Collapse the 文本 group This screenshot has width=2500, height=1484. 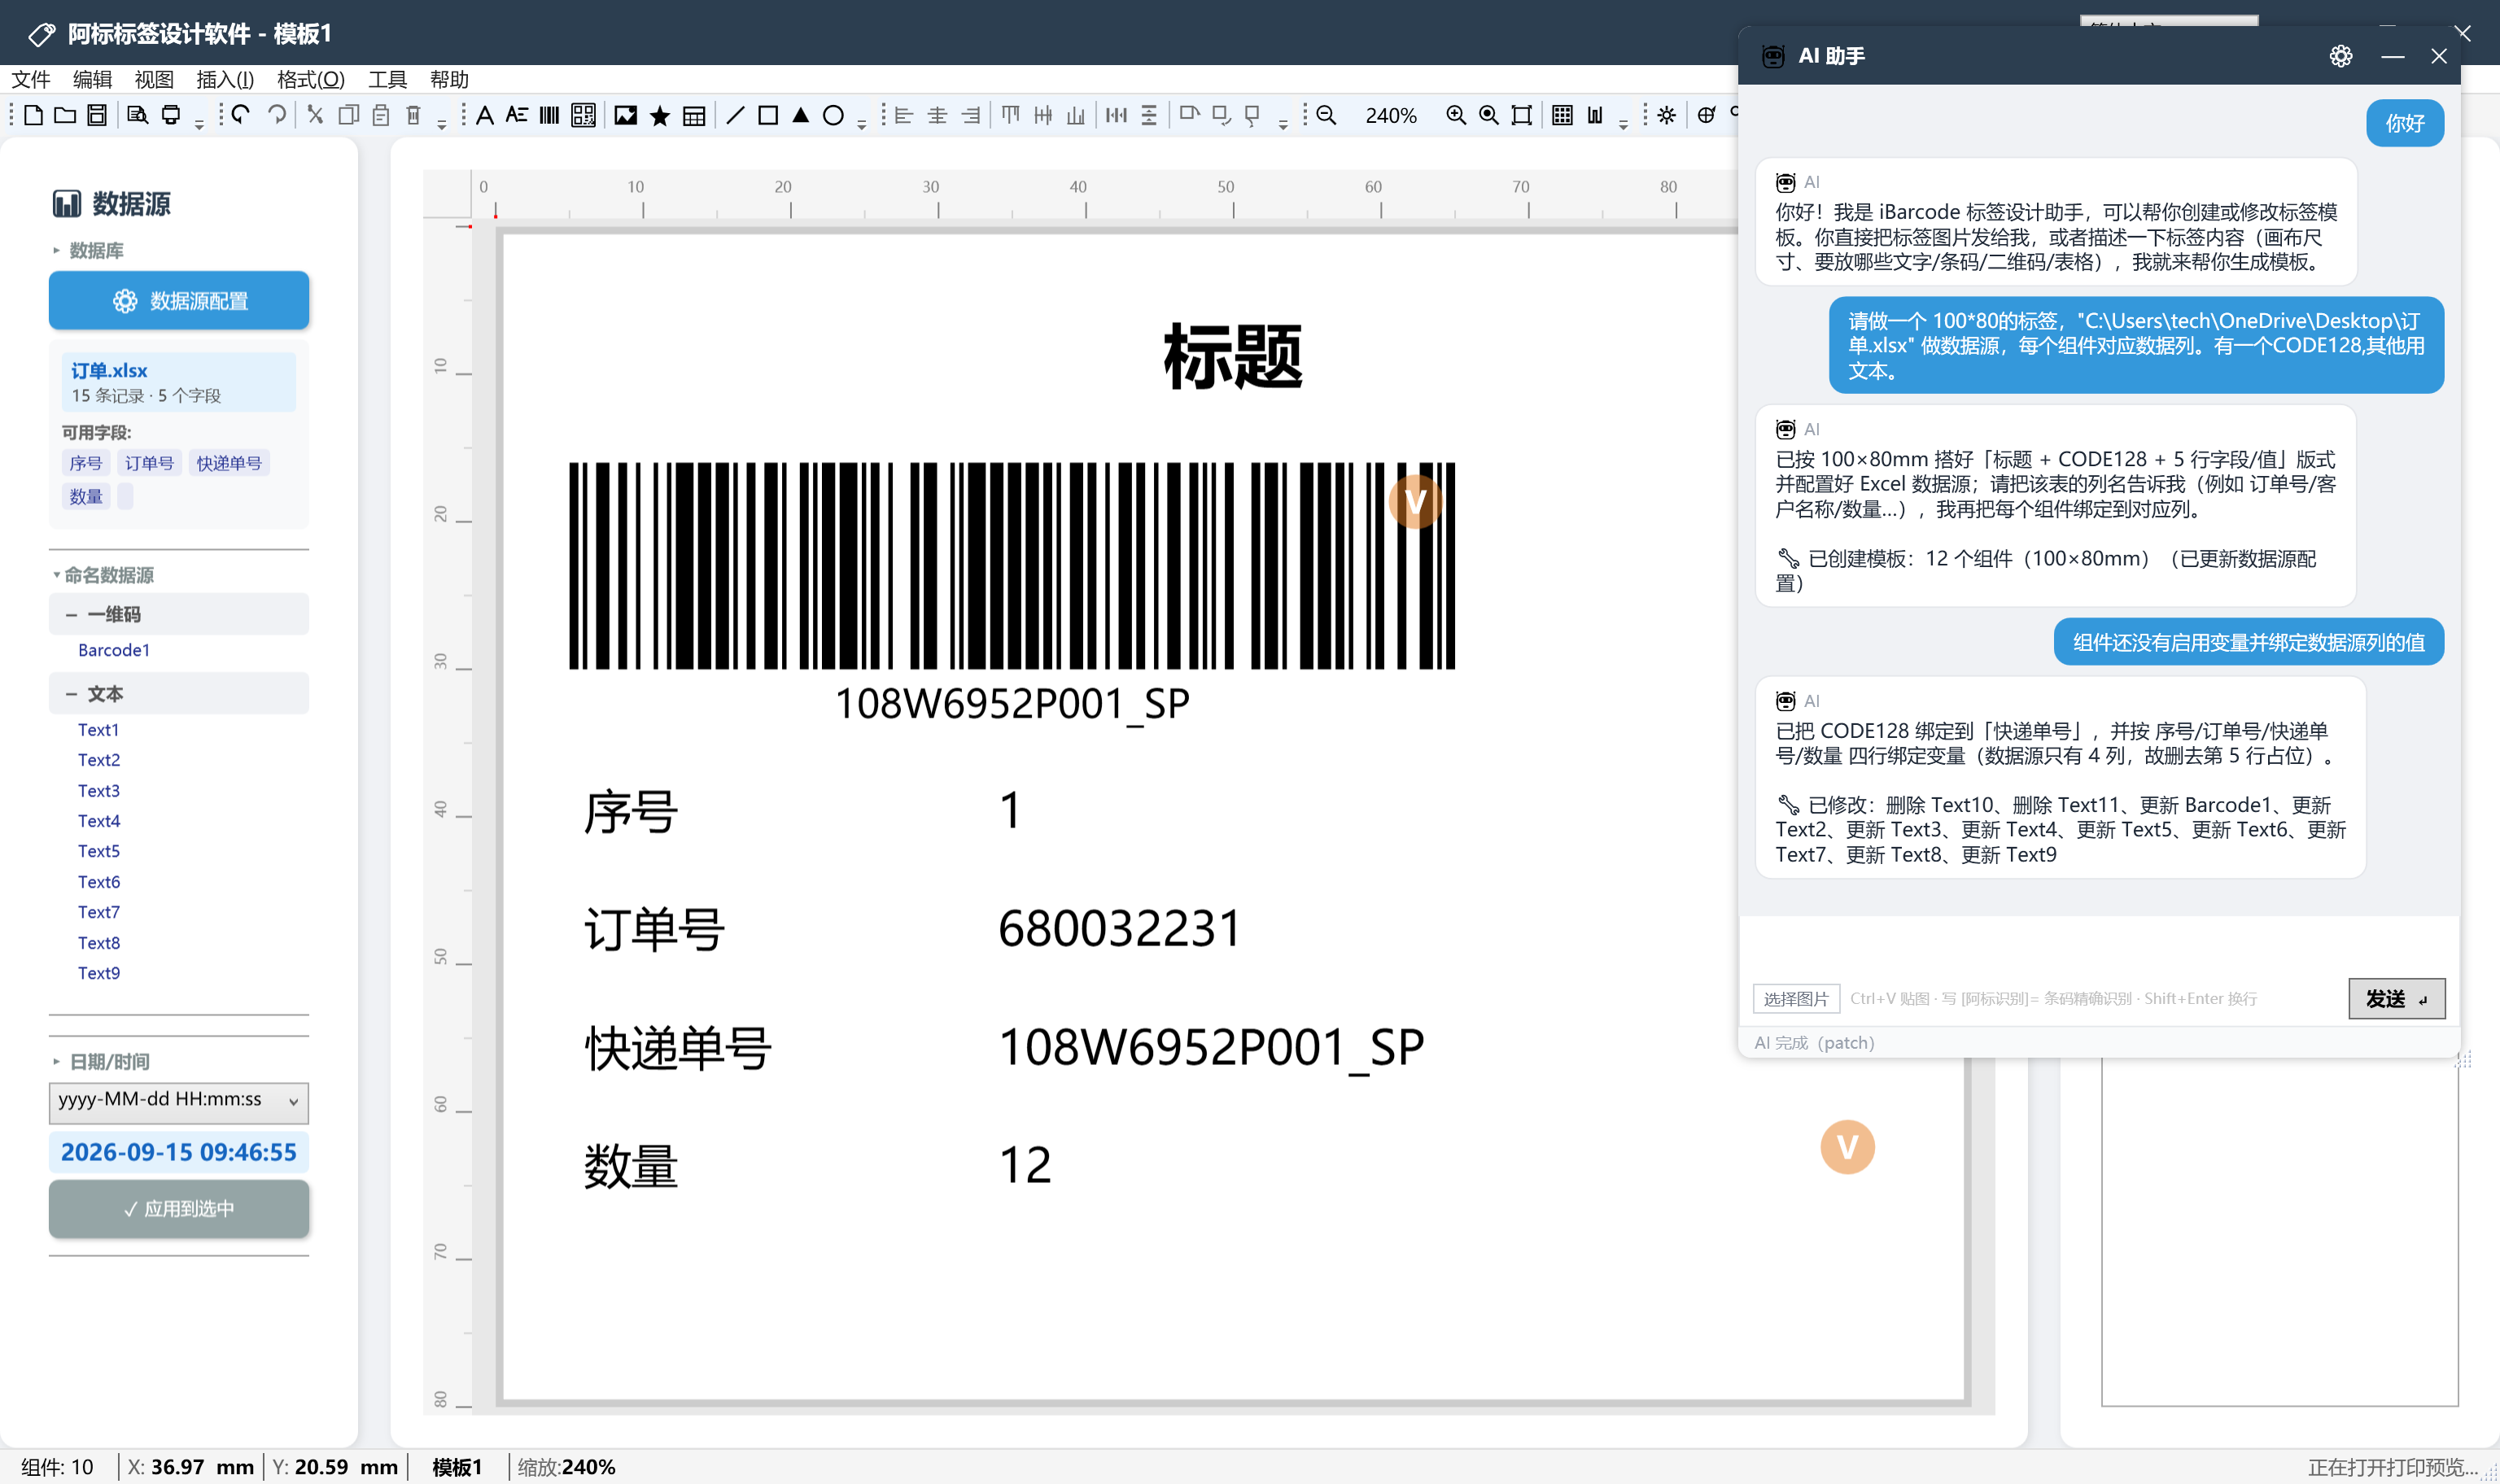(x=71, y=694)
